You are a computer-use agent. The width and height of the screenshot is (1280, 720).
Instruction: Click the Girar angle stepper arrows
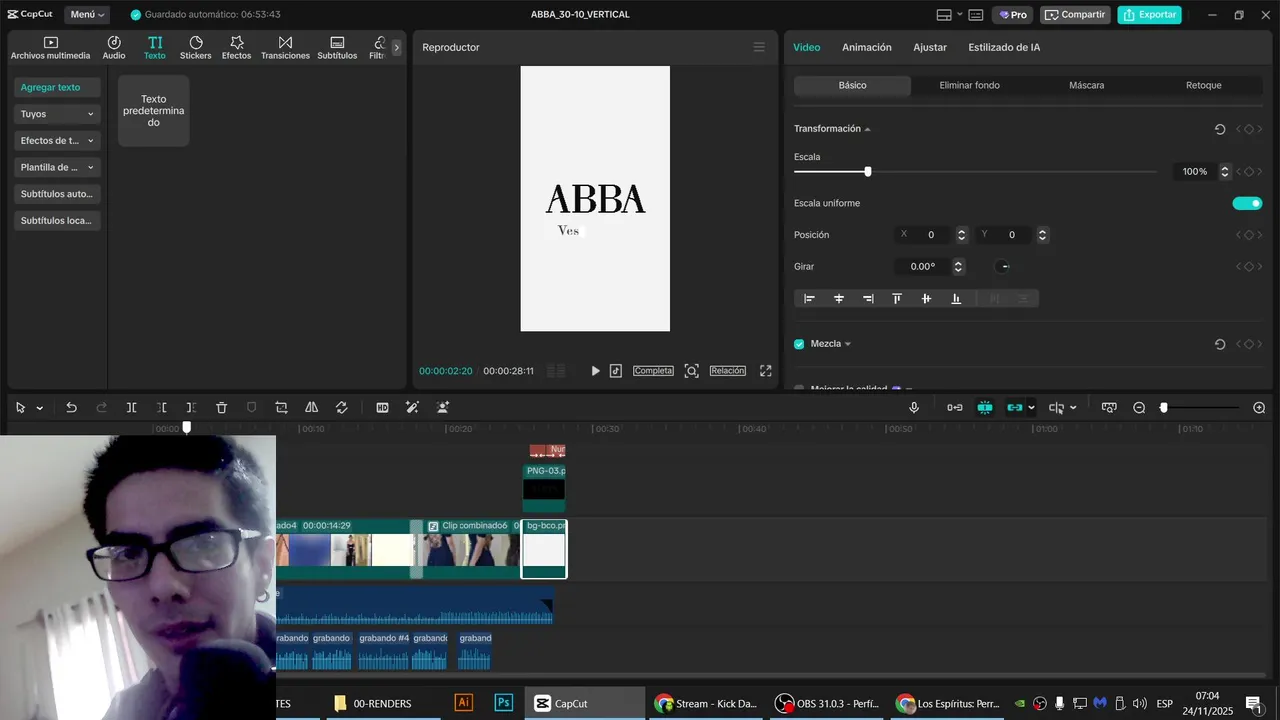[958, 267]
